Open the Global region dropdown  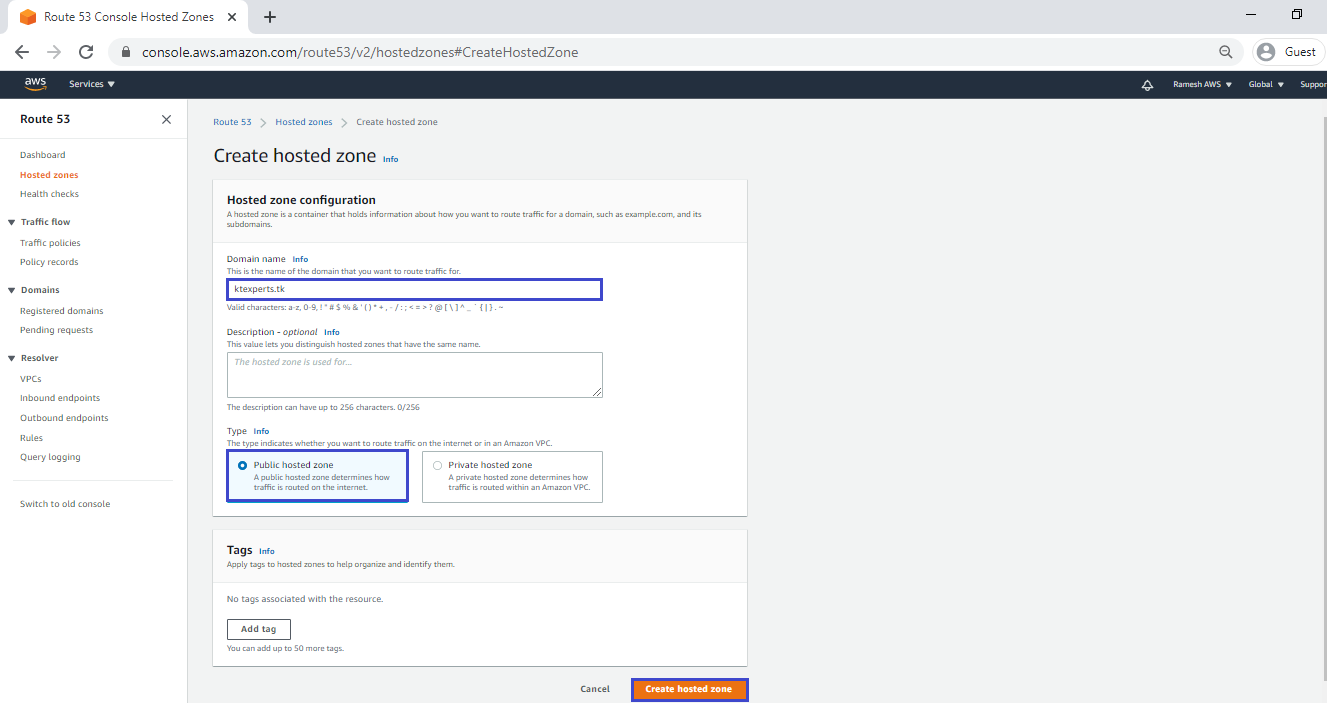[x=1266, y=84]
